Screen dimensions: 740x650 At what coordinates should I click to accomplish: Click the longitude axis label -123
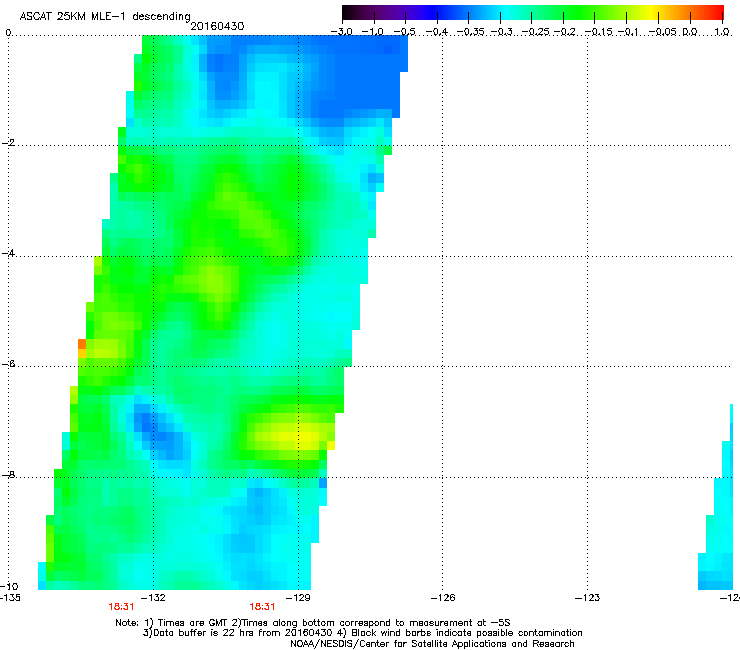pyautogui.click(x=588, y=598)
